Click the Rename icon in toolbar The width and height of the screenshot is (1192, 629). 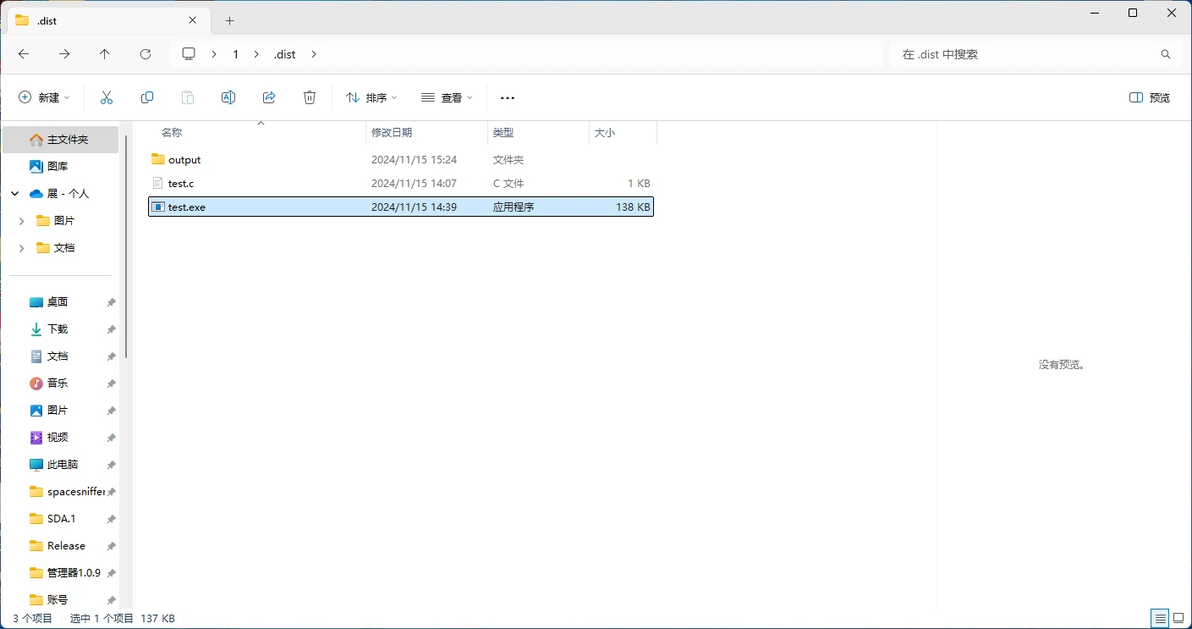pyautogui.click(x=228, y=97)
